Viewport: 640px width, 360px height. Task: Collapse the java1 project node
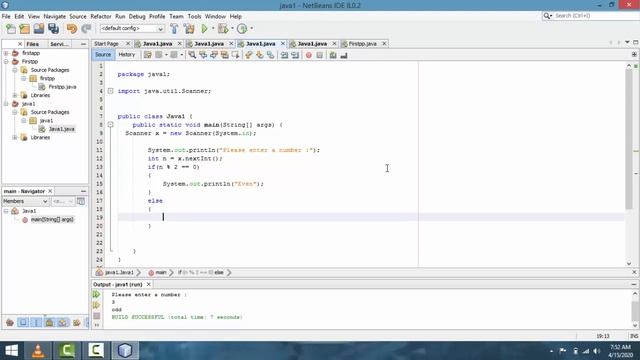pyautogui.click(x=6, y=104)
